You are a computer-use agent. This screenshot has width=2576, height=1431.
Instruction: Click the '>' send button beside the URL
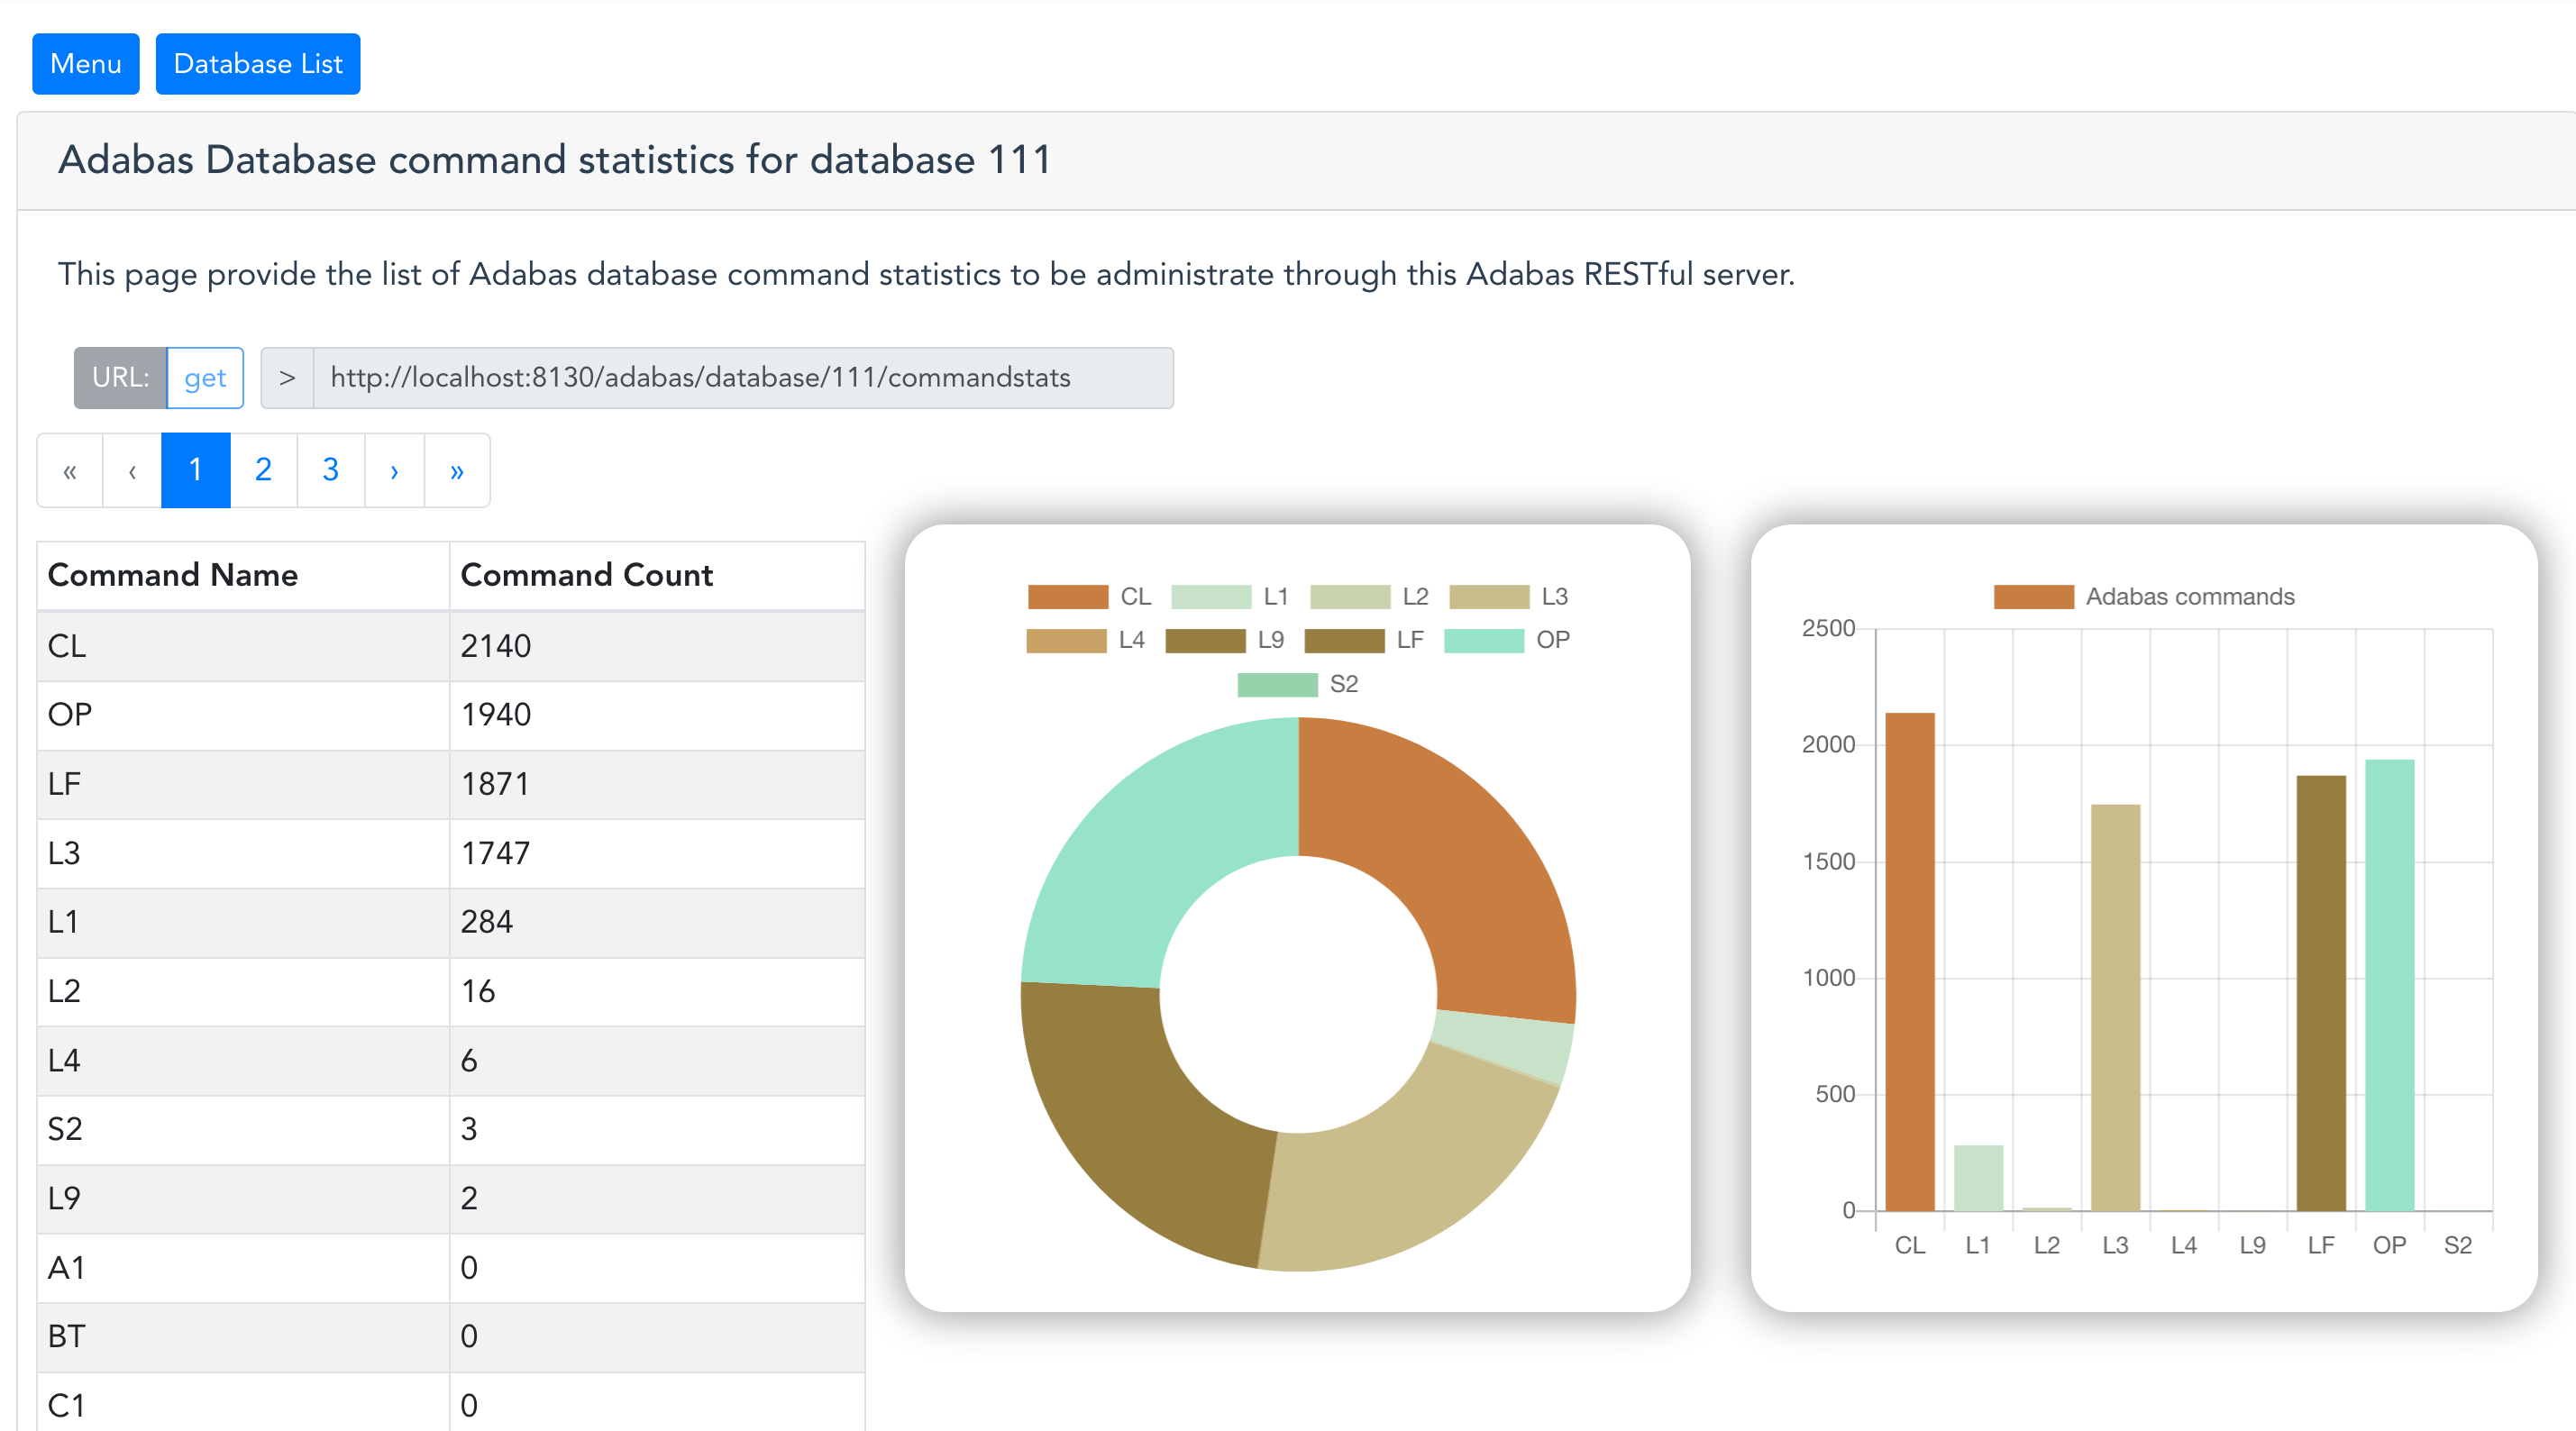[x=287, y=378]
